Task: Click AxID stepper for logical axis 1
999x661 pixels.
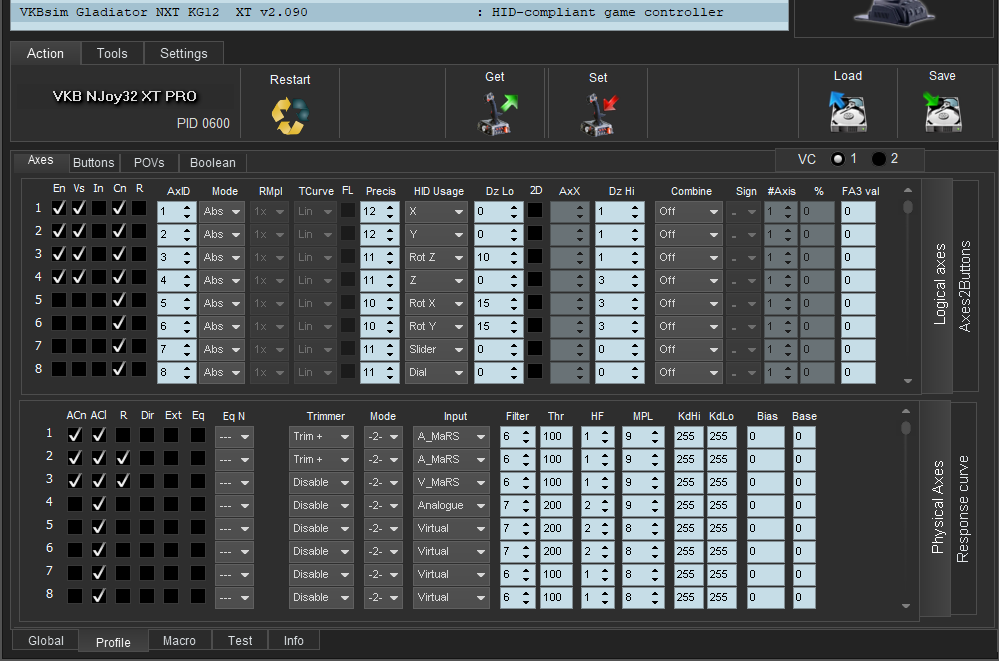Action: click(187, 212)
